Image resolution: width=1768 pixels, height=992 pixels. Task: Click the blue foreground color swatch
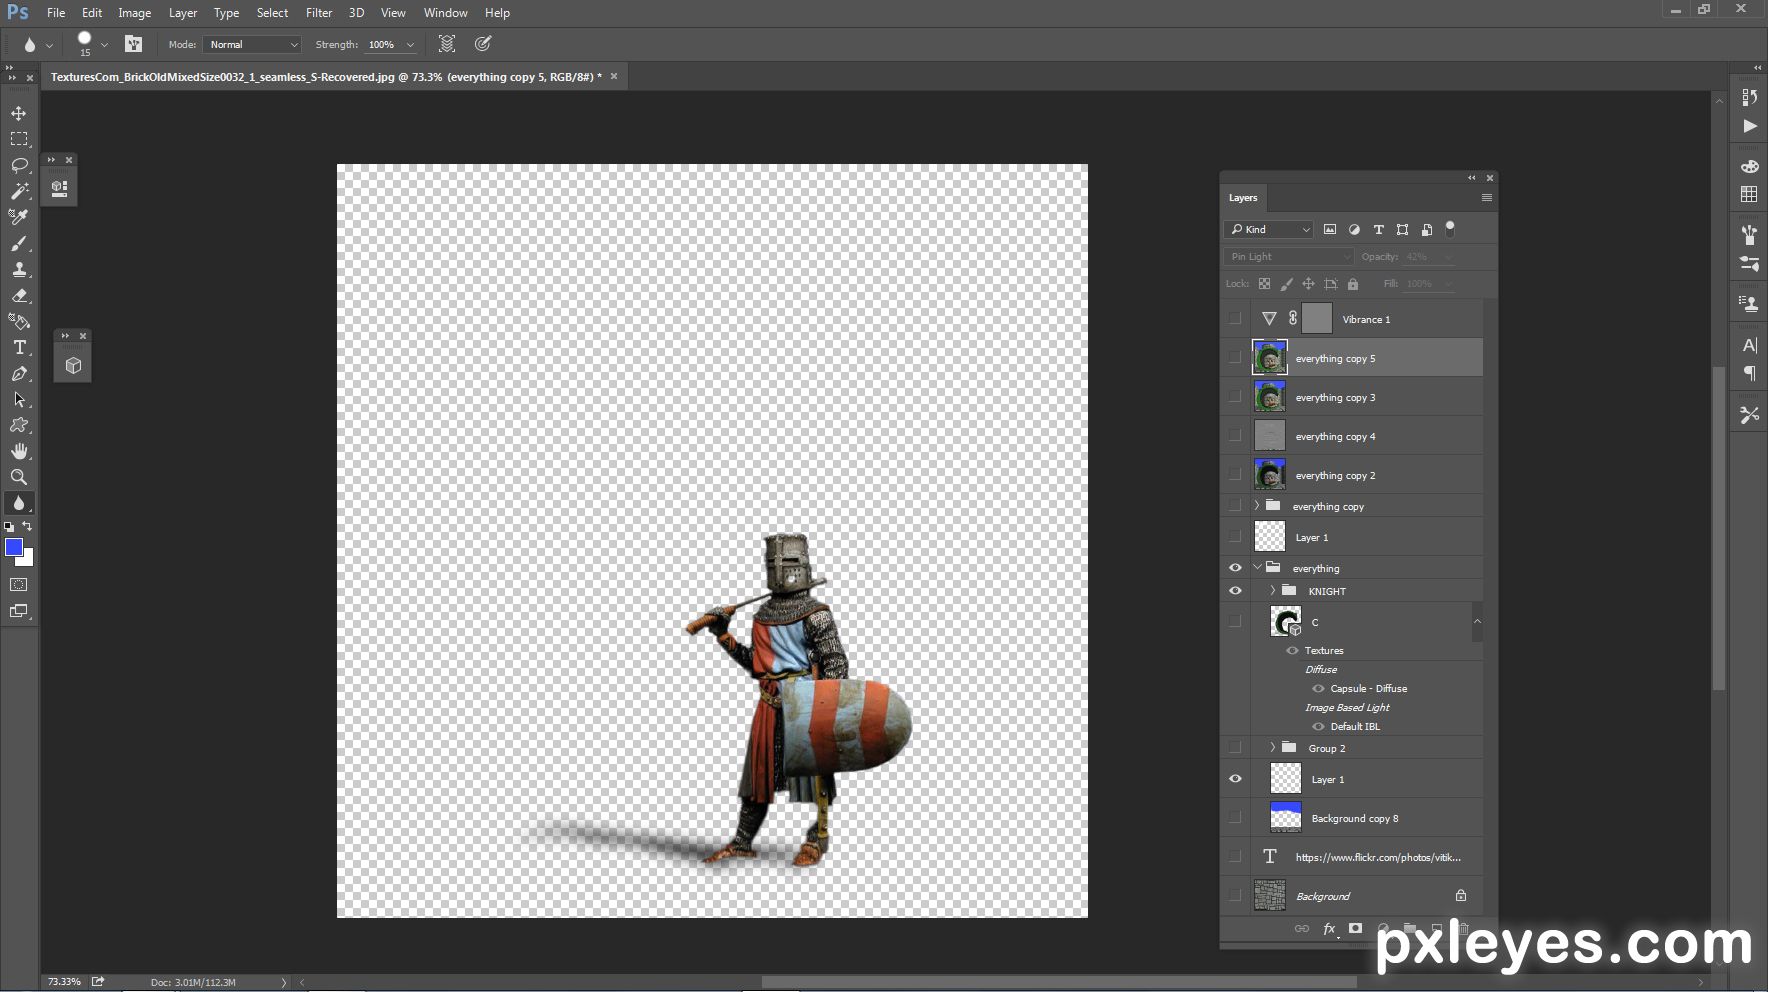(x=13, y=546)
